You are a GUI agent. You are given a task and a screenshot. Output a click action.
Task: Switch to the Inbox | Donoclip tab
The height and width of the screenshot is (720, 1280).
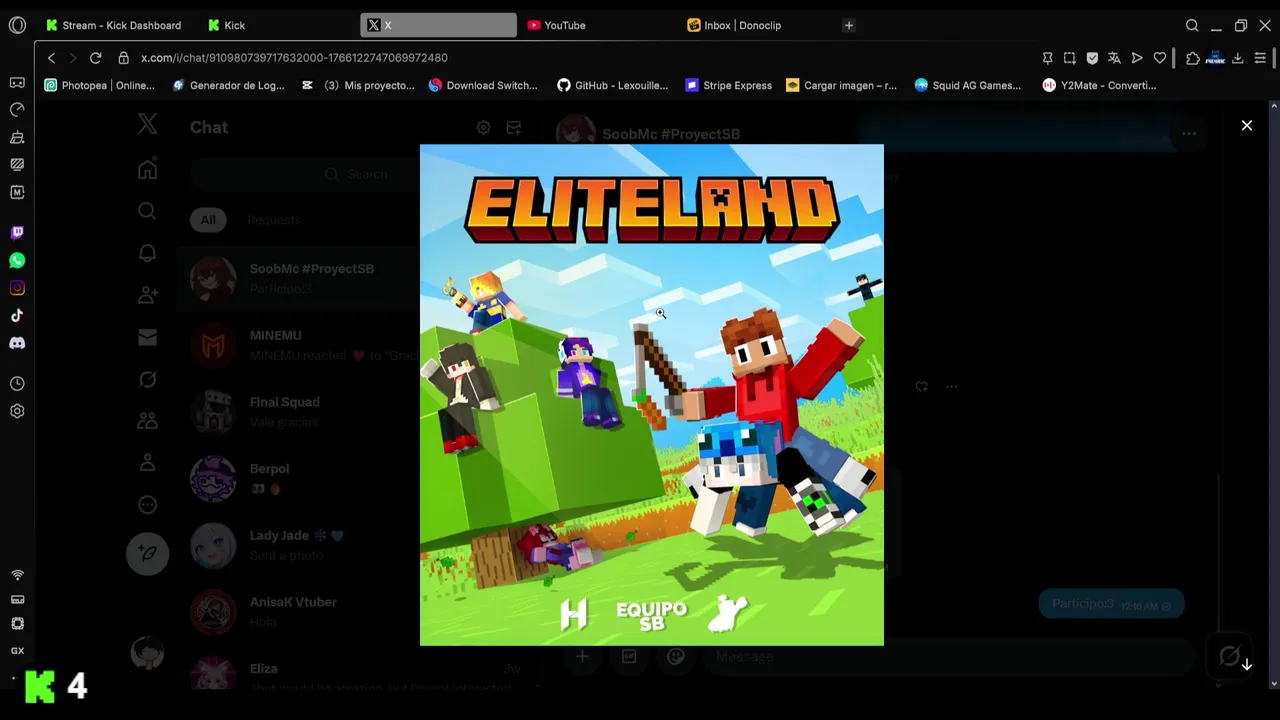click(756, 25)
